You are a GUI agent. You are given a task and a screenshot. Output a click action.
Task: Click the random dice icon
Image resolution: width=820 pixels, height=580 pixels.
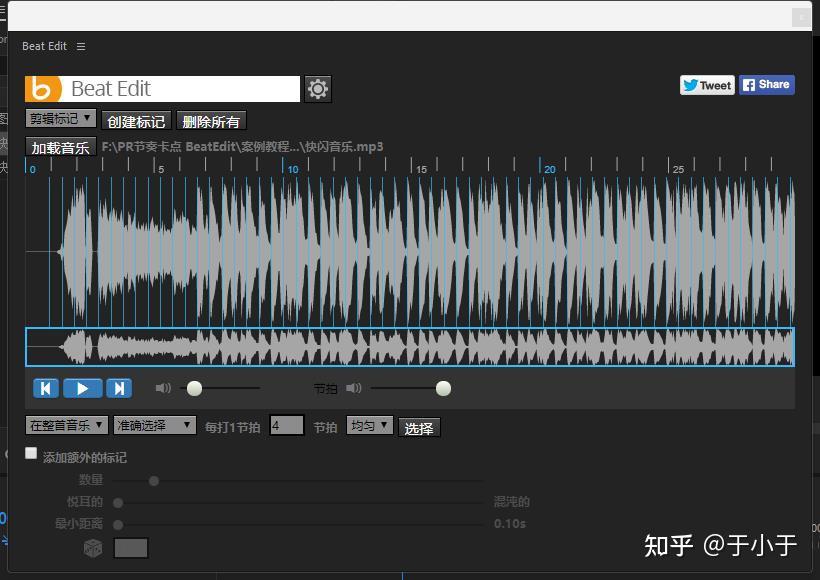coord(93,548)
